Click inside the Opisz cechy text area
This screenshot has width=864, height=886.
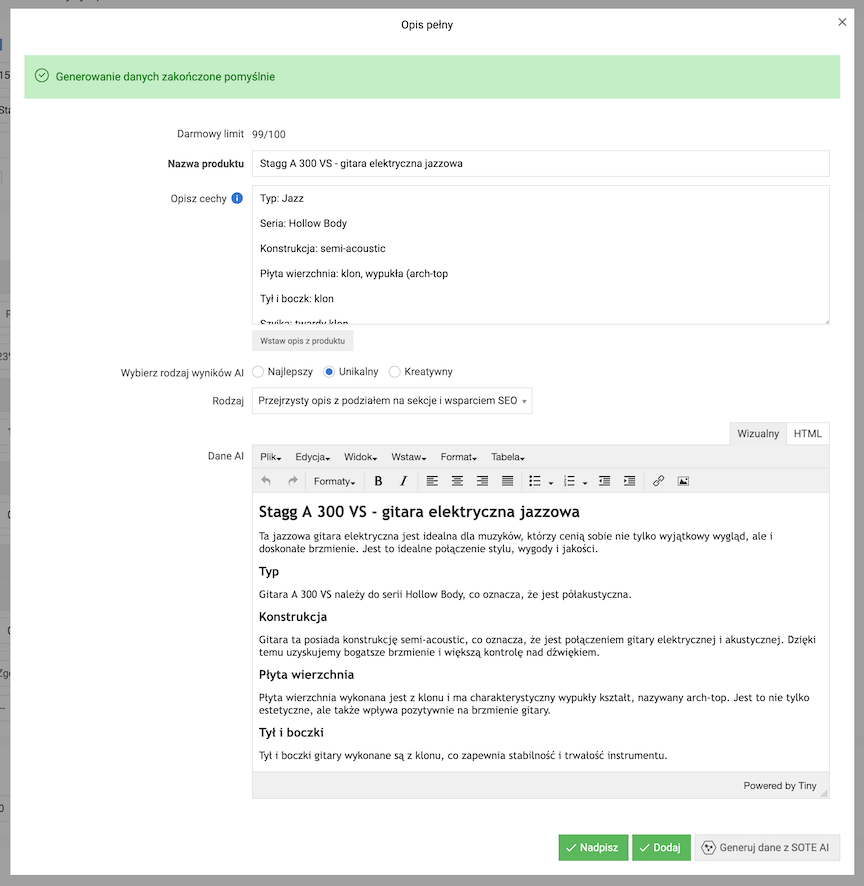pos(541,255)
